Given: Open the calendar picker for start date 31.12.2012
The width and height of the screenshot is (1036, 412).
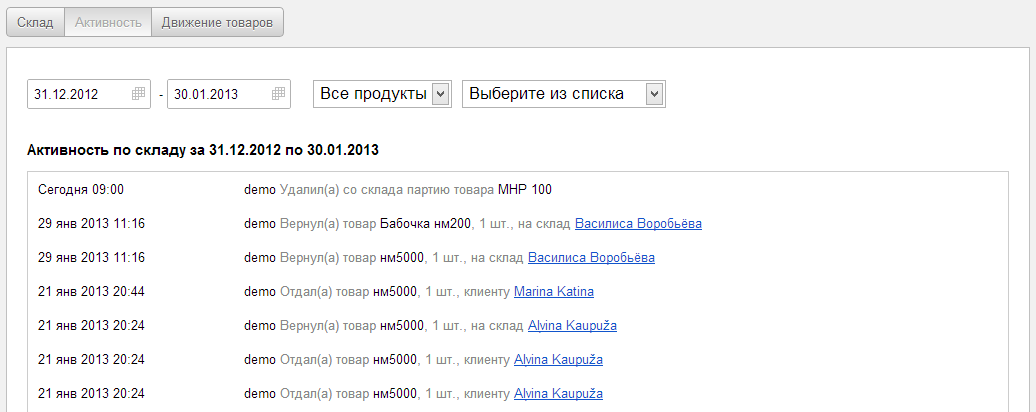Looking at the screenshot, I should coord(138,94).
